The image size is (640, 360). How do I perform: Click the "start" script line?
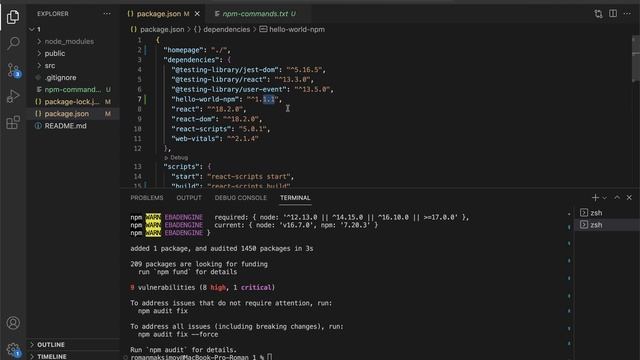coord(233,177)
